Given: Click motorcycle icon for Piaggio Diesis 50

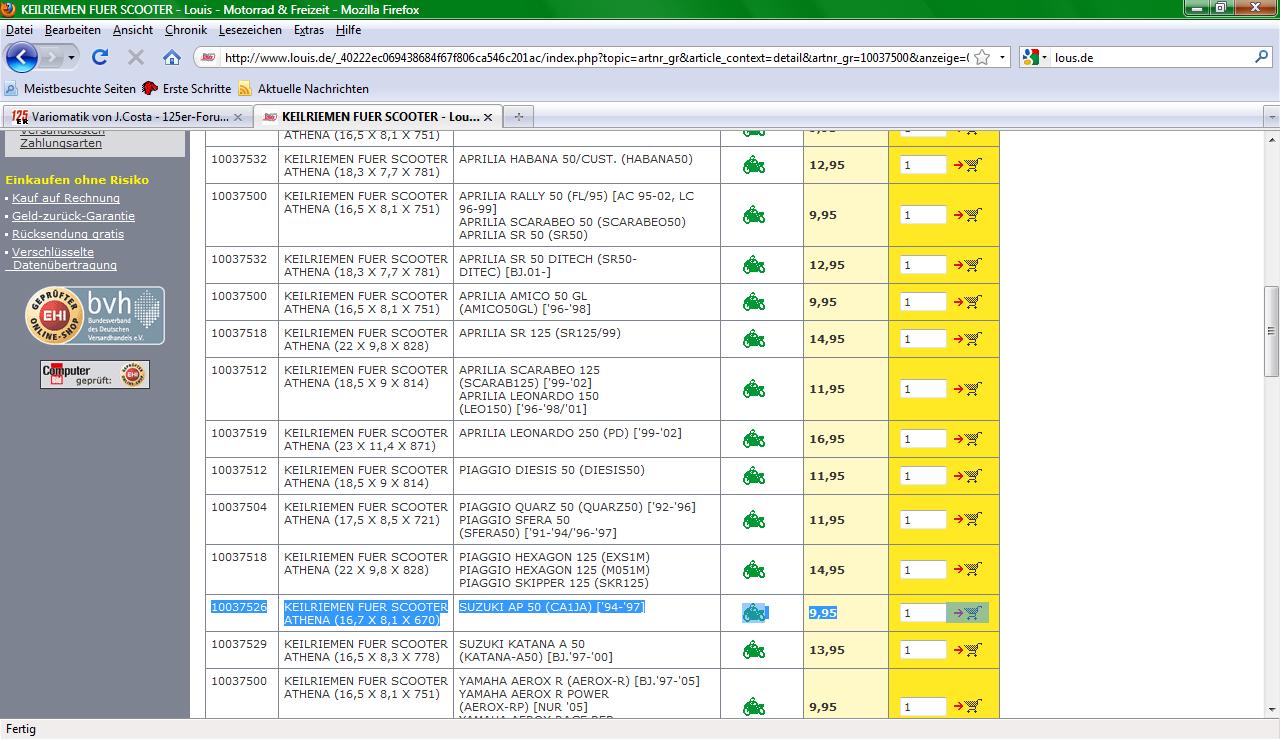Looking at the screenshot, I should pyautogui.click(x=754, y=476).
